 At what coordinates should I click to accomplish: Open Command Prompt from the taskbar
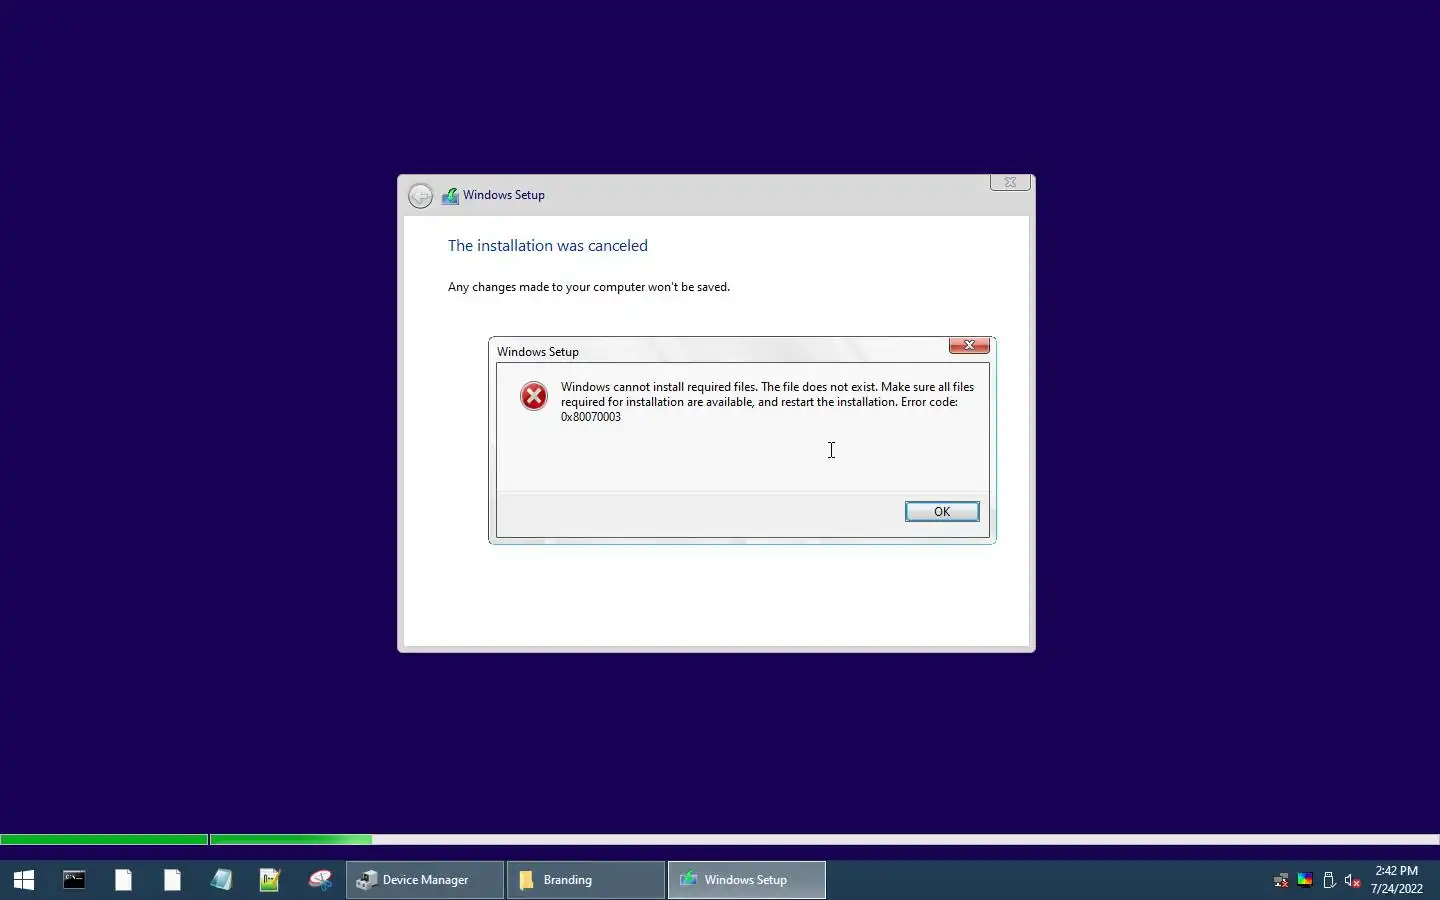[74, 880]
